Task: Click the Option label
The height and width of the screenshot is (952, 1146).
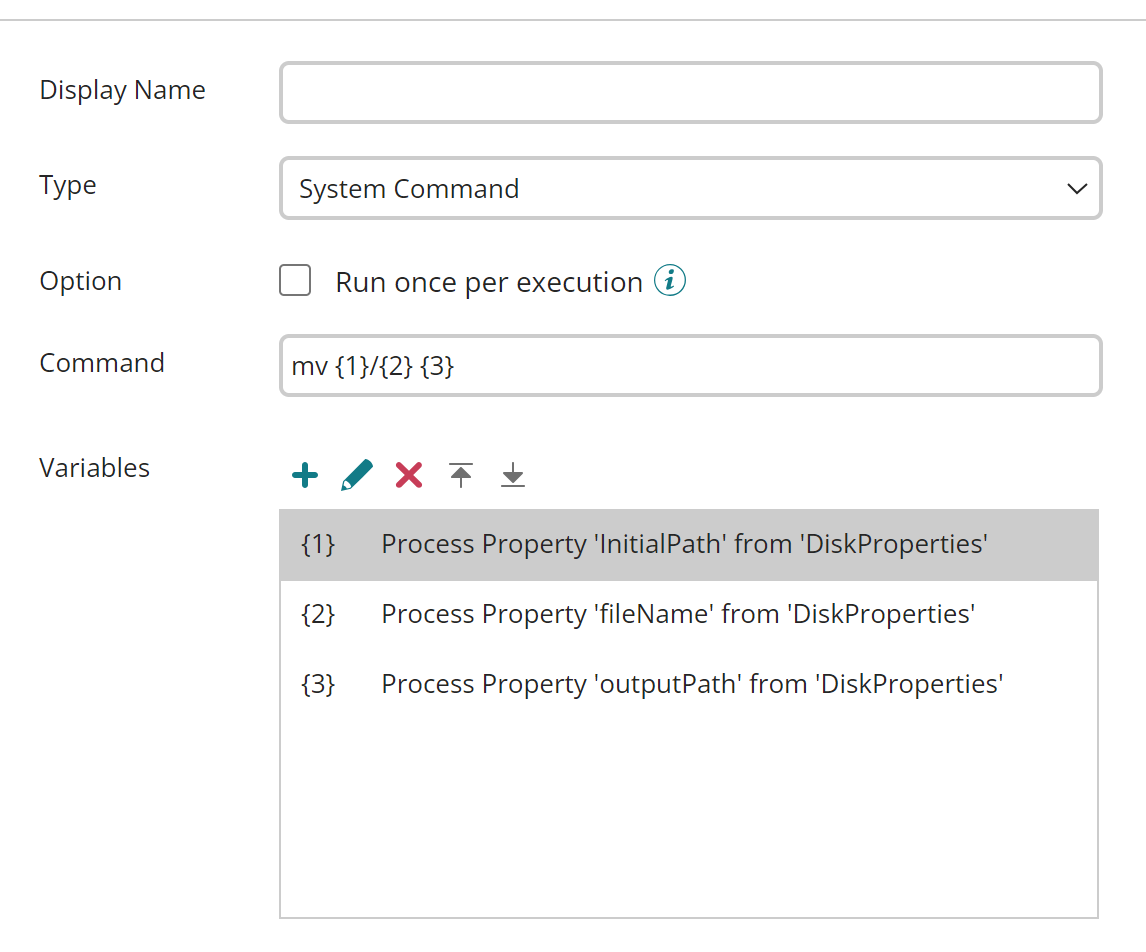Action: pos(80,281)
